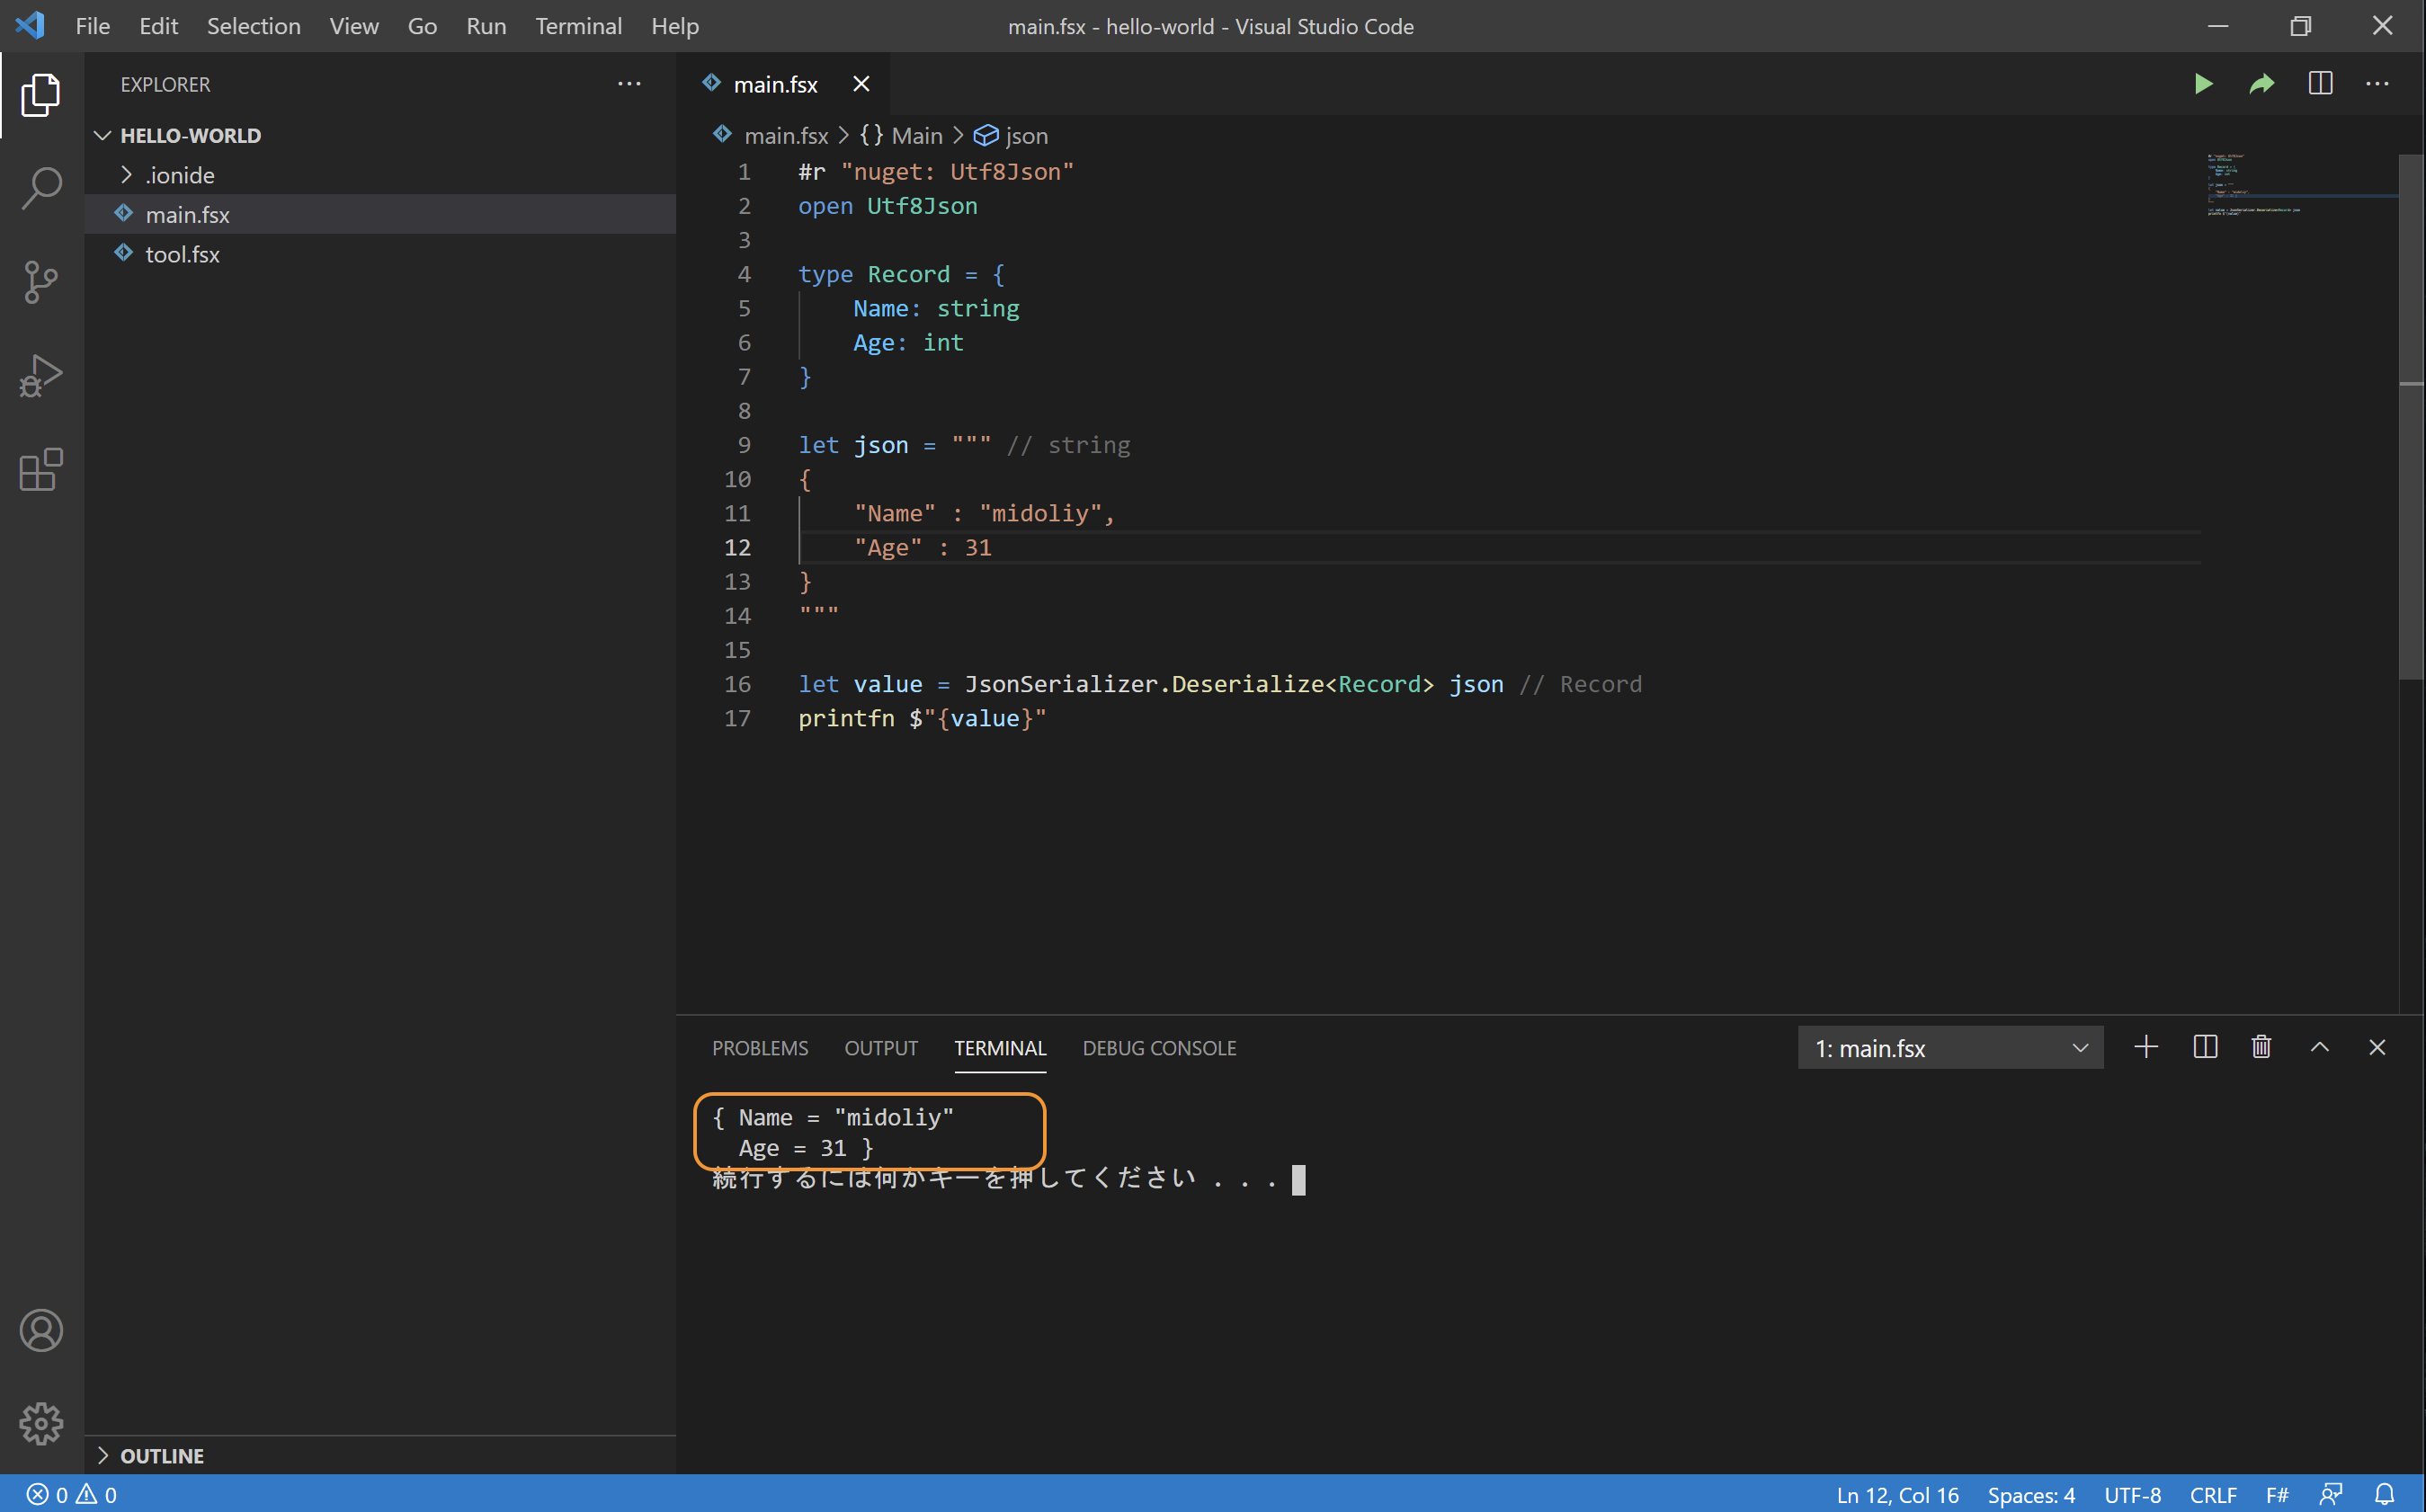Click the F# language mode indicator
Image resolution: width=2426 pixels, height=1512 pixels.
coord(2277,1494)
